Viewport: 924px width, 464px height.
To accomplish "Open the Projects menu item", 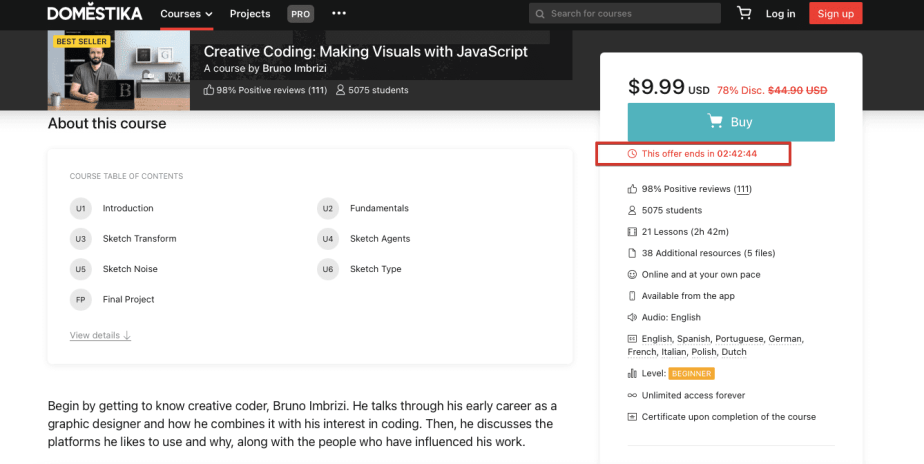I will 250,14.
